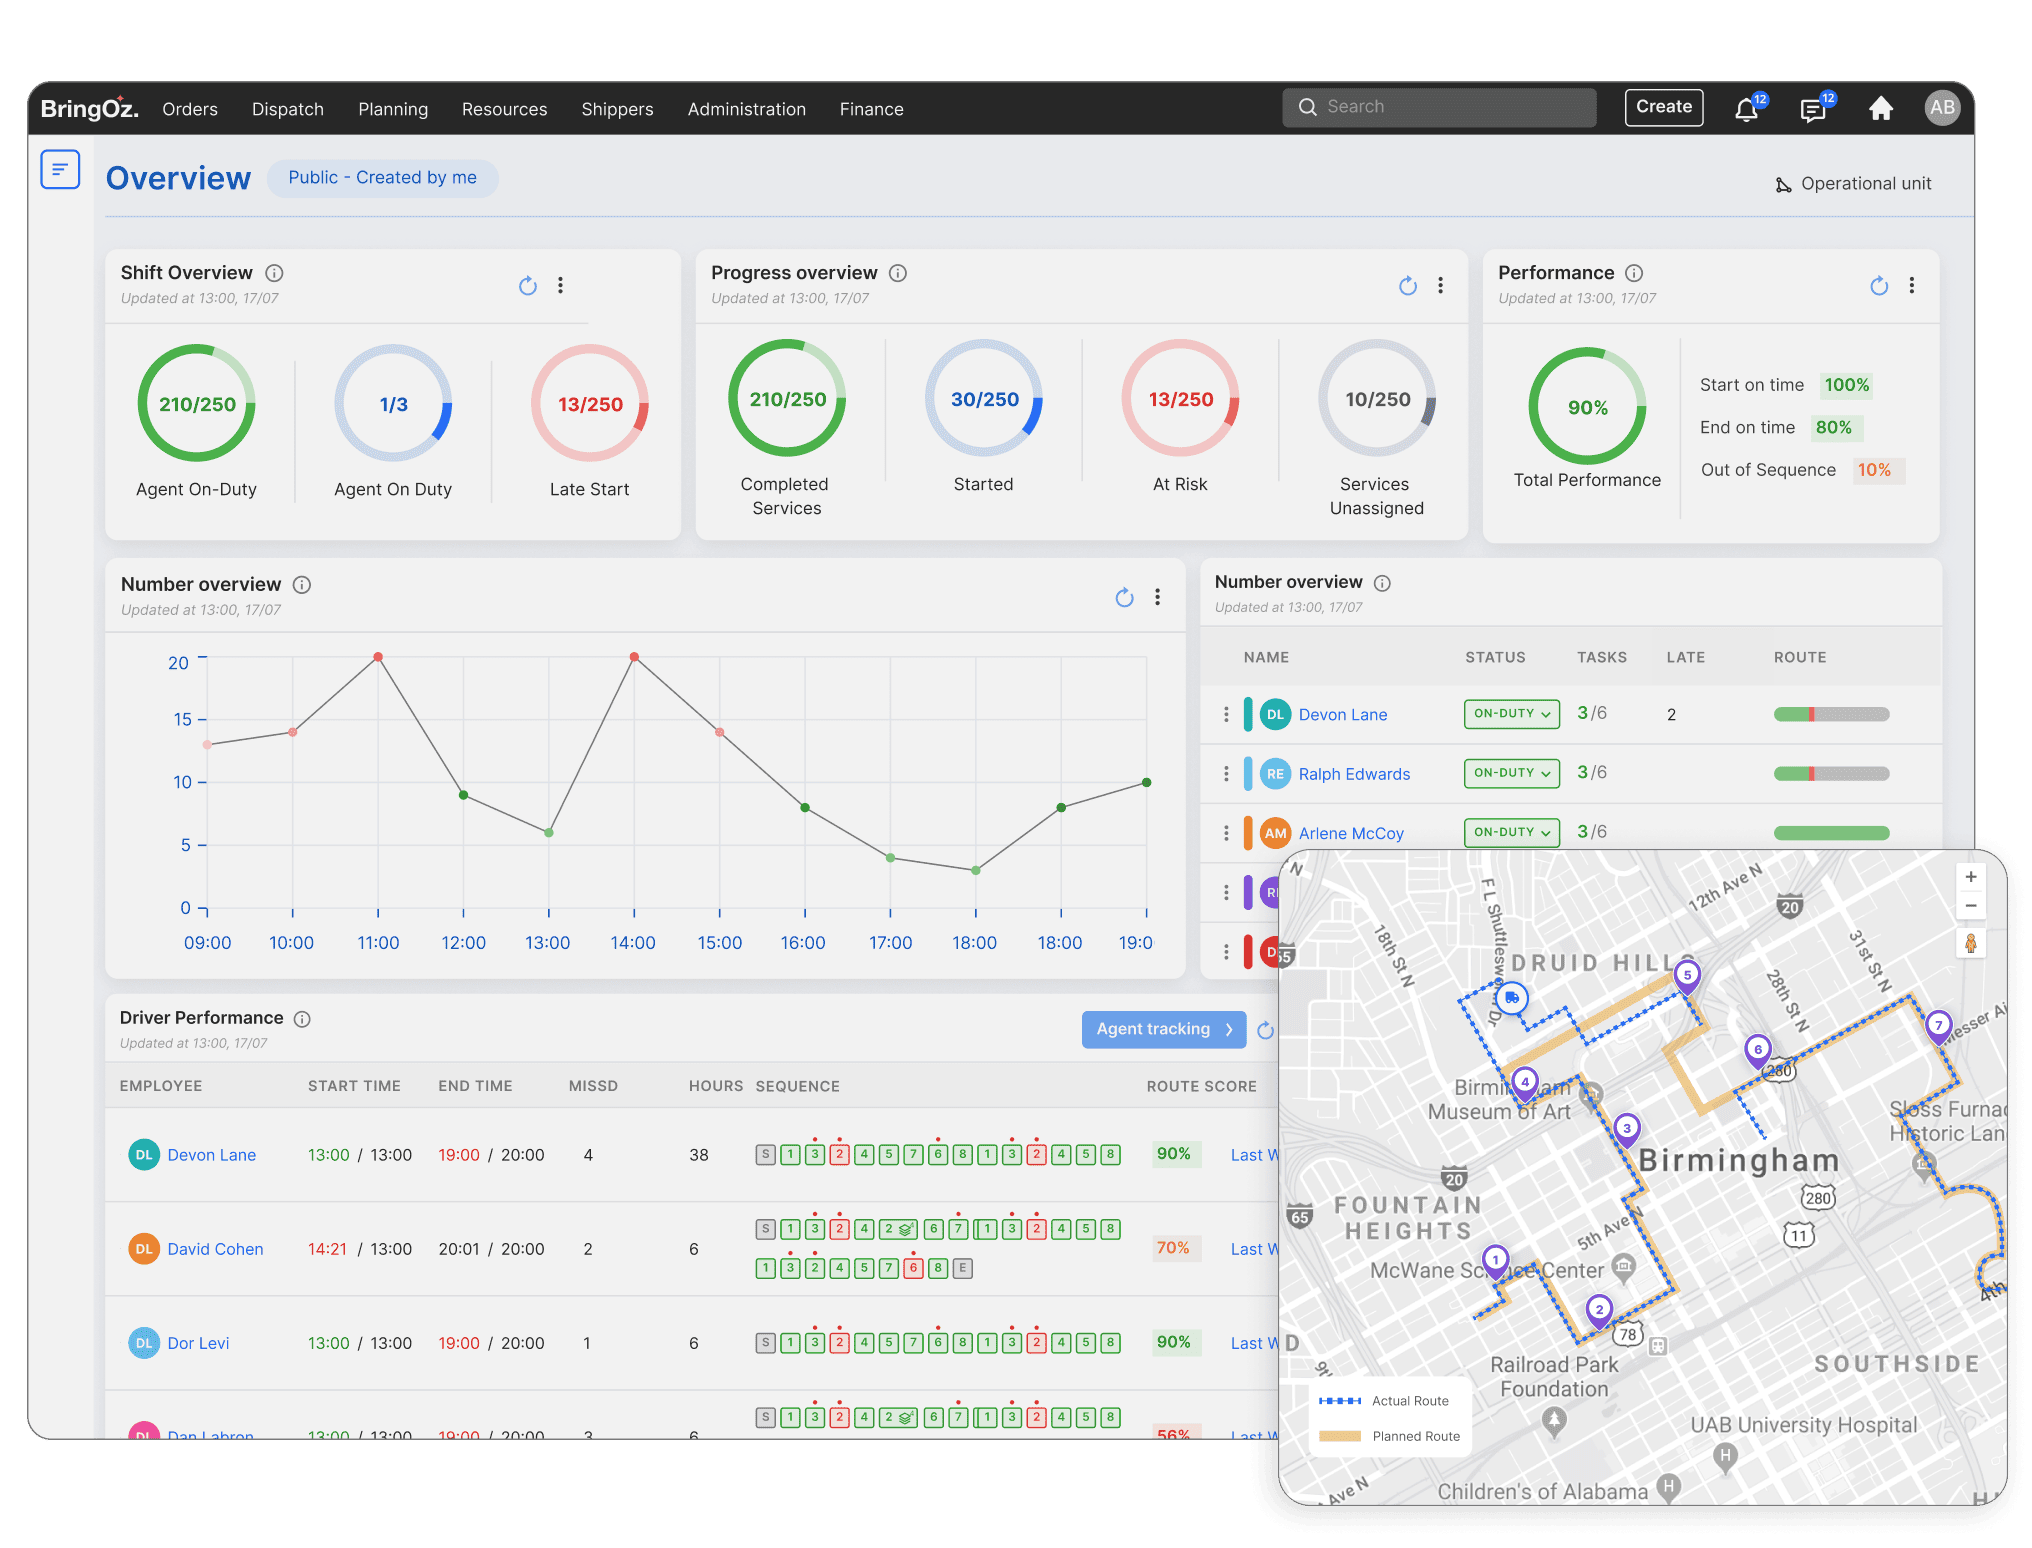The width and height of the screenshot is (2032, 1548).
Task: Click Public - Created by me tag
Action: pos(382,178)
